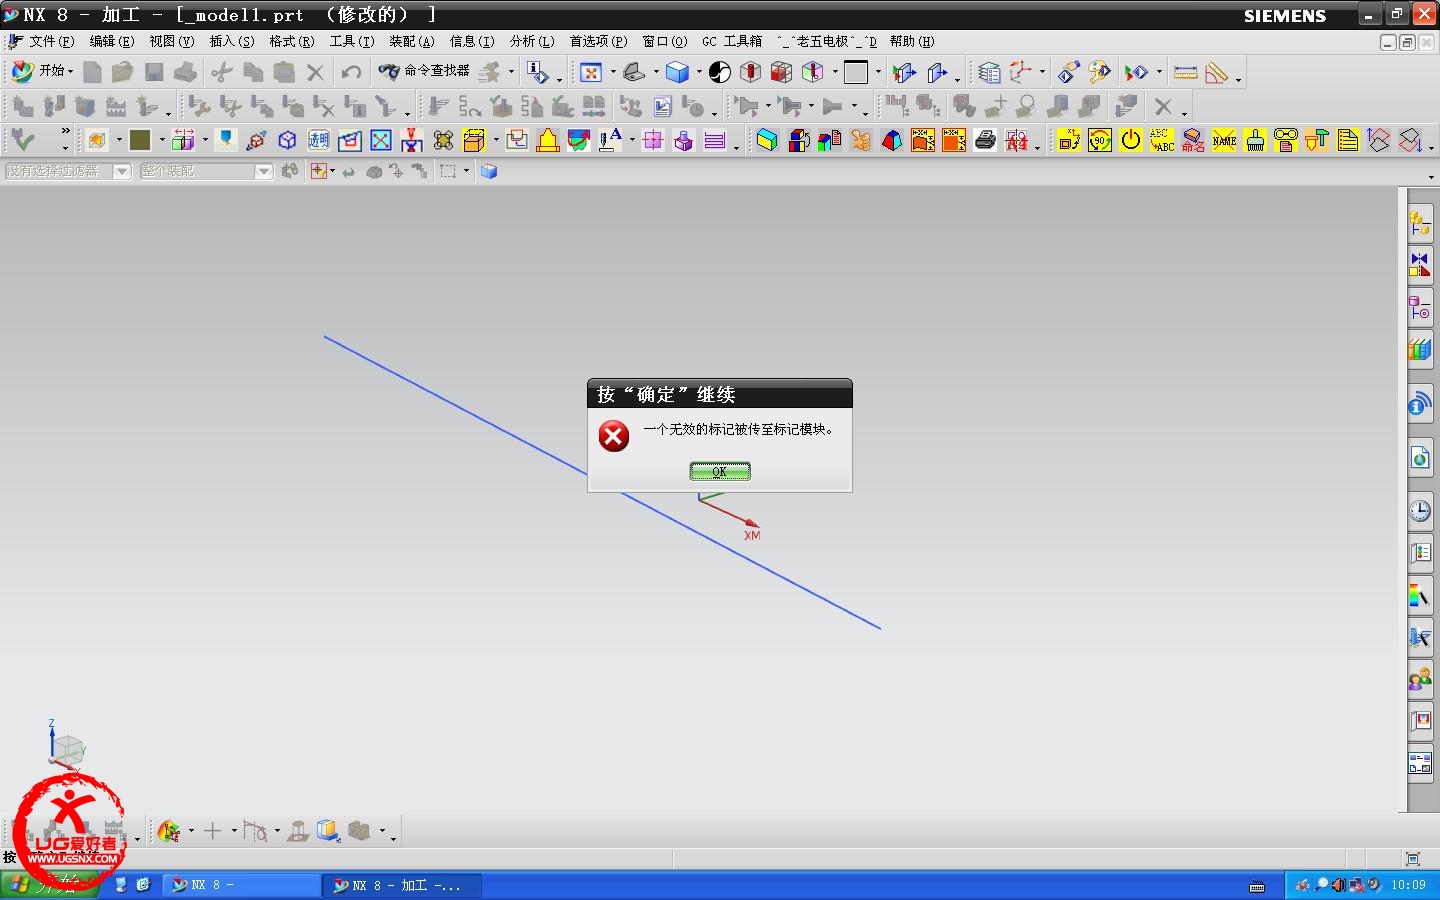Open the 帮助(H) menu

click(x=912, y=41)
